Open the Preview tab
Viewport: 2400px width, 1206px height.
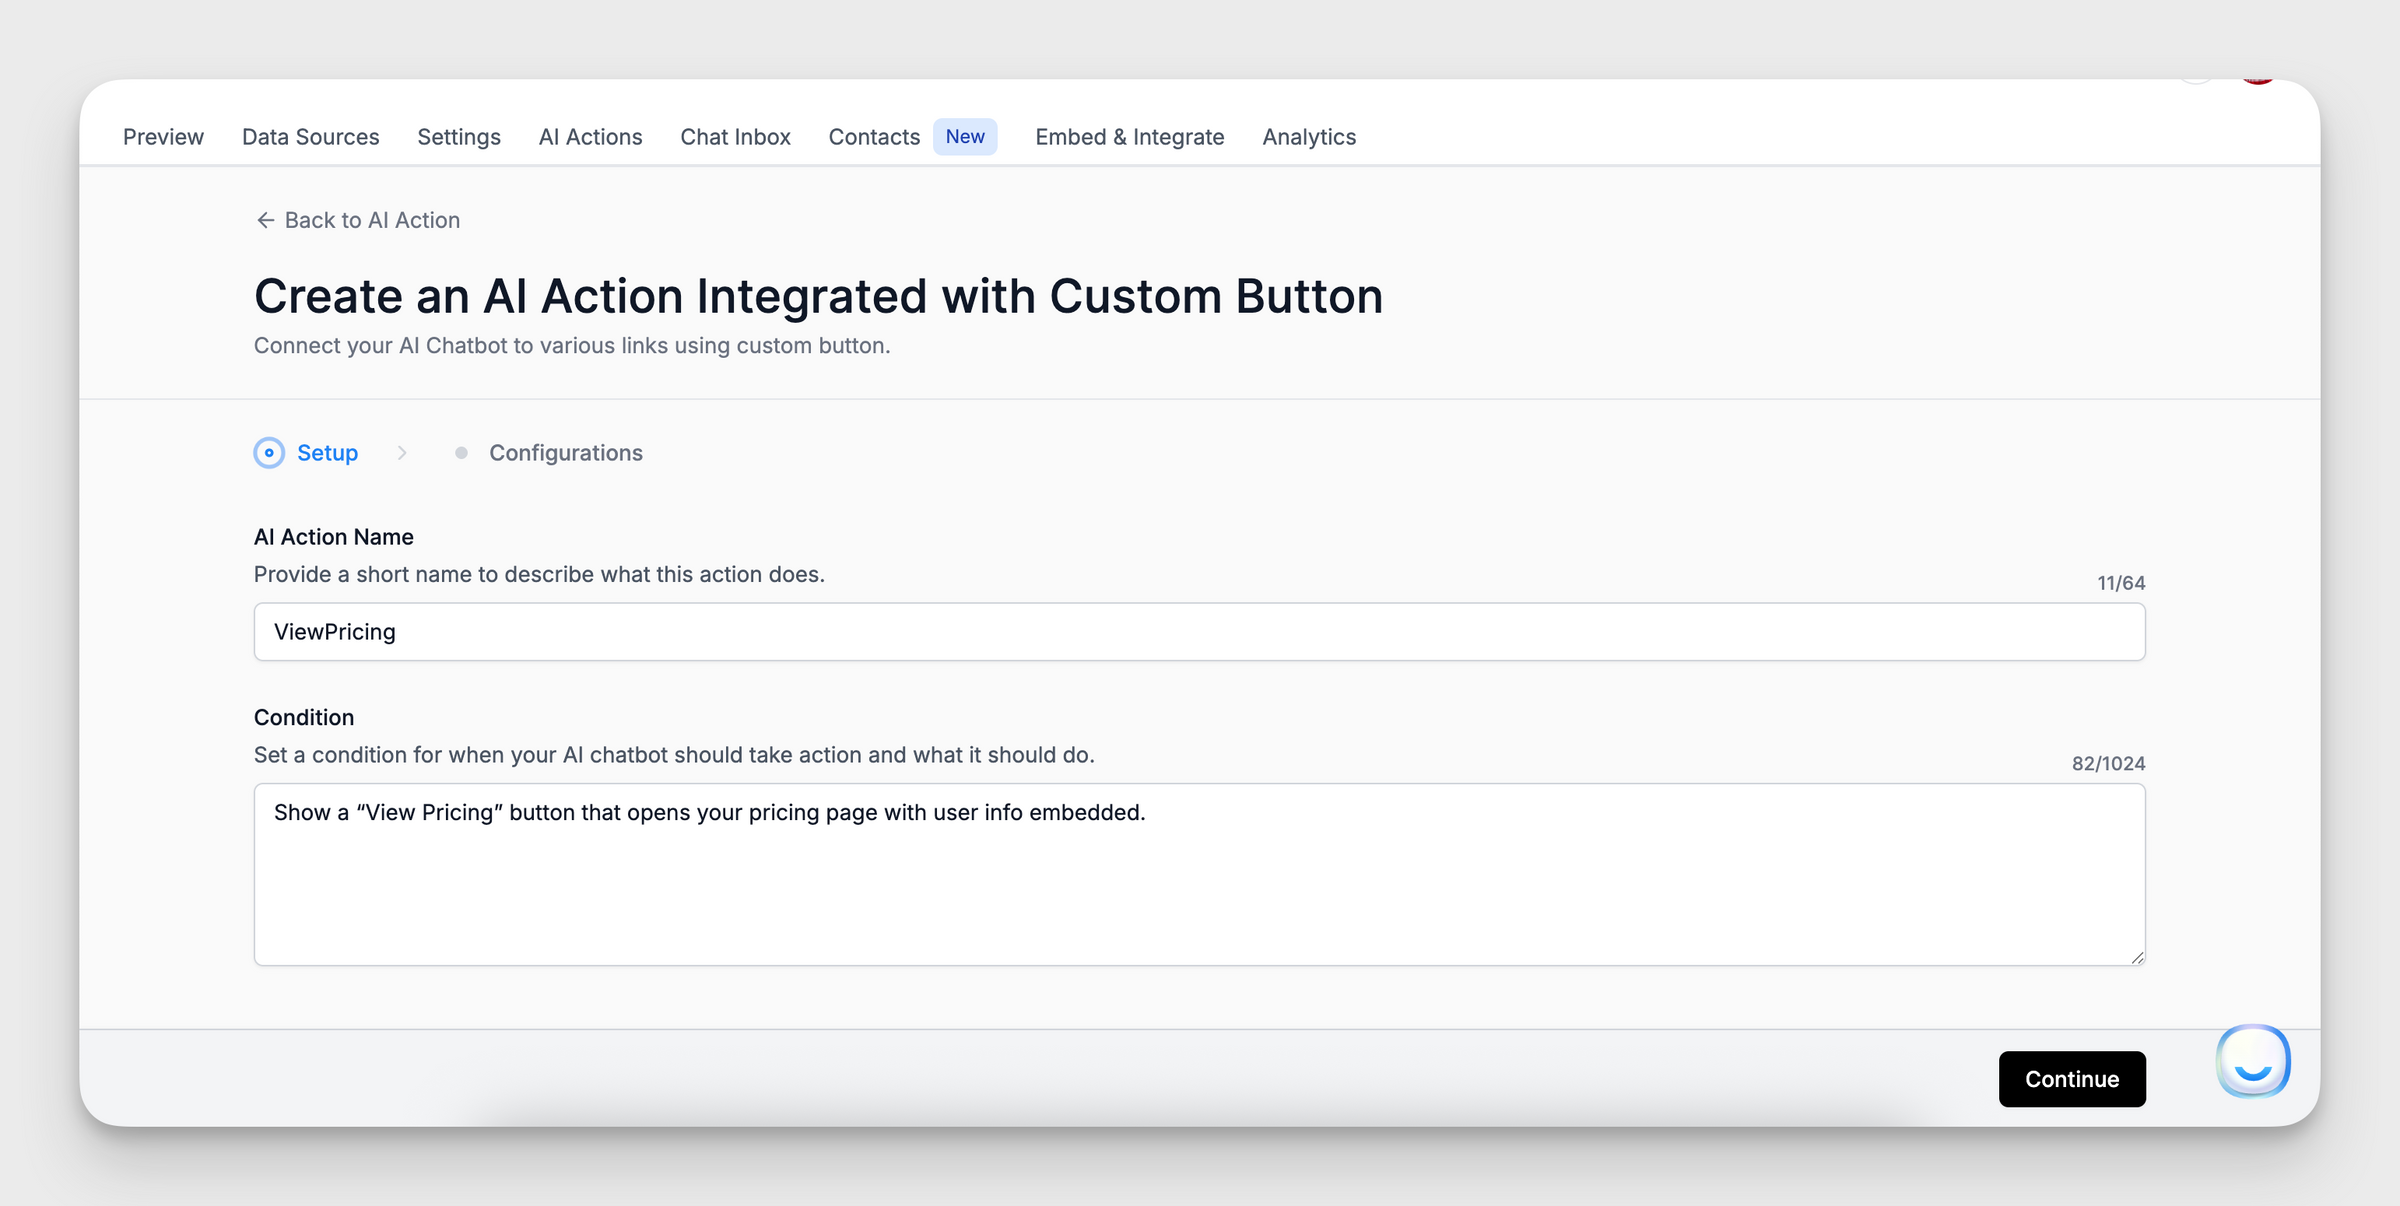click(163, 137)
